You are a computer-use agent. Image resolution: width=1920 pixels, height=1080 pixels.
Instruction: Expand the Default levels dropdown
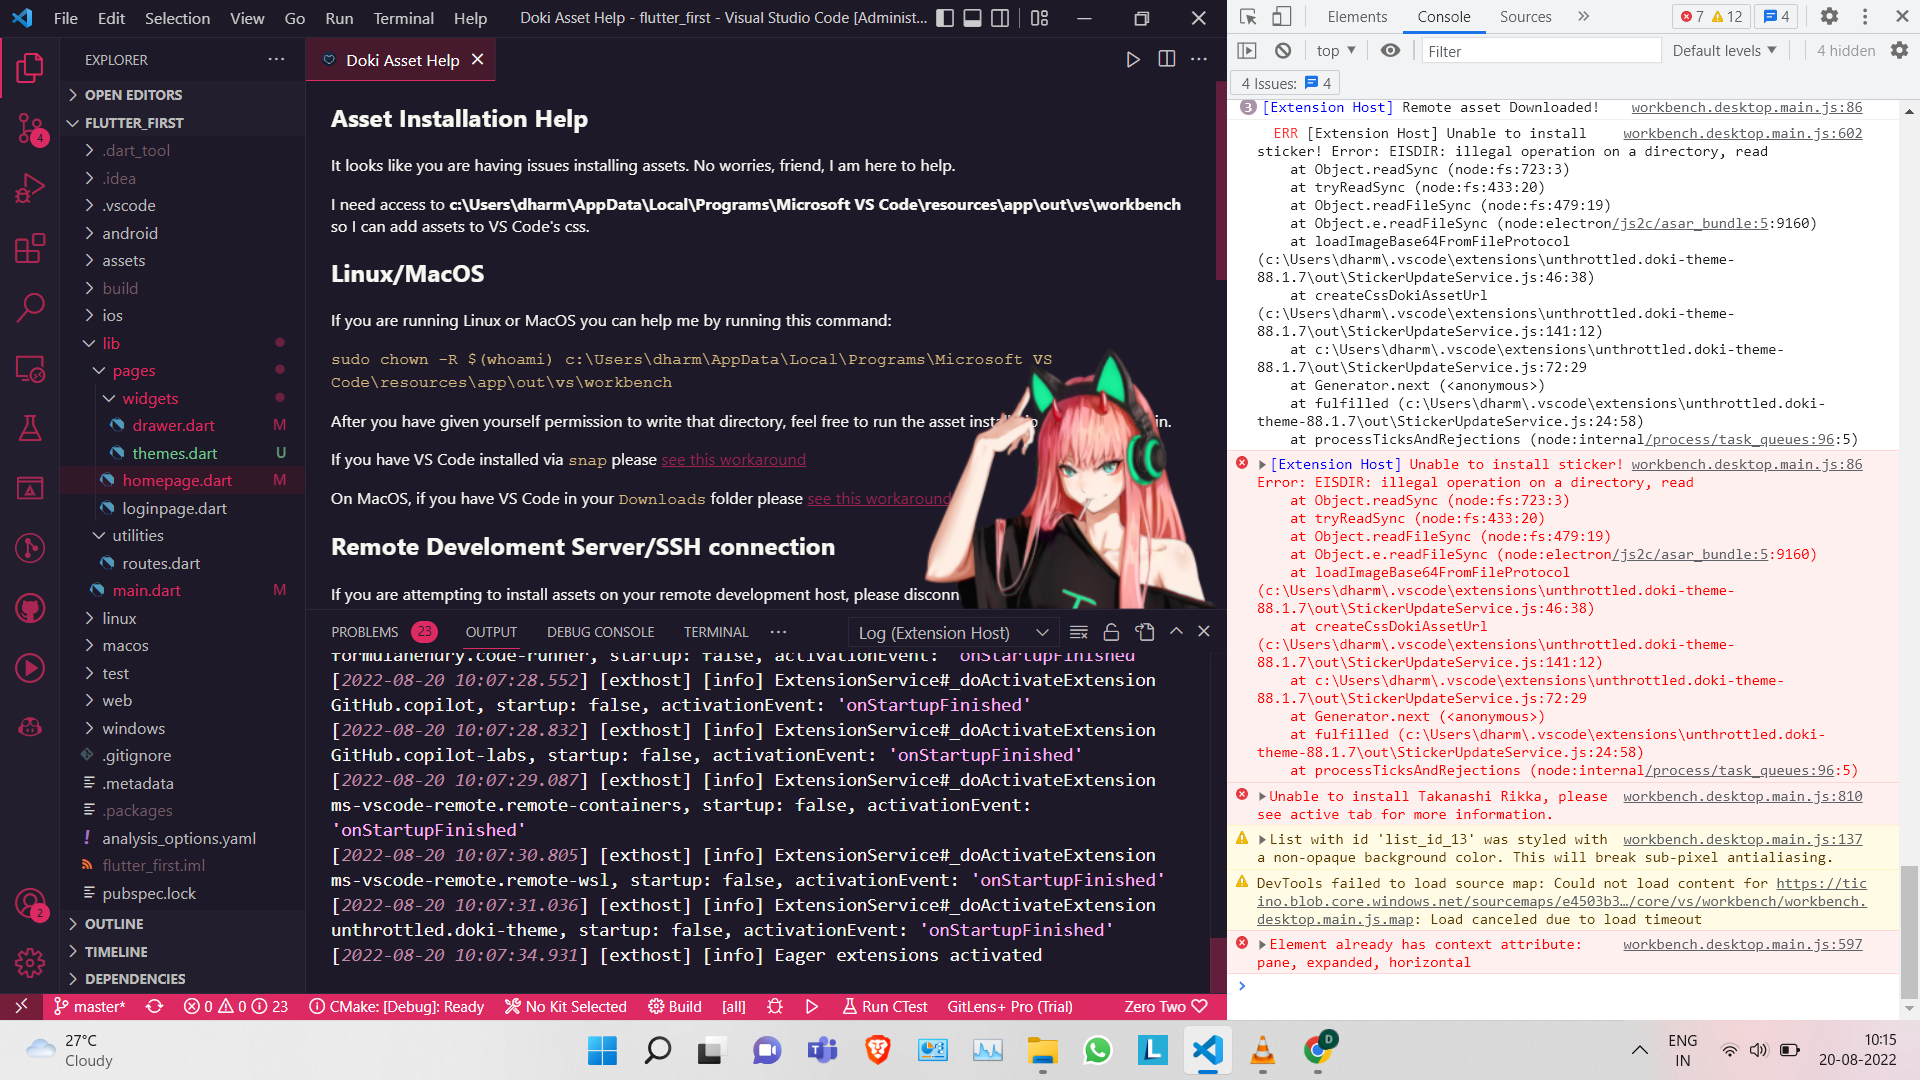click(1724, 50)
